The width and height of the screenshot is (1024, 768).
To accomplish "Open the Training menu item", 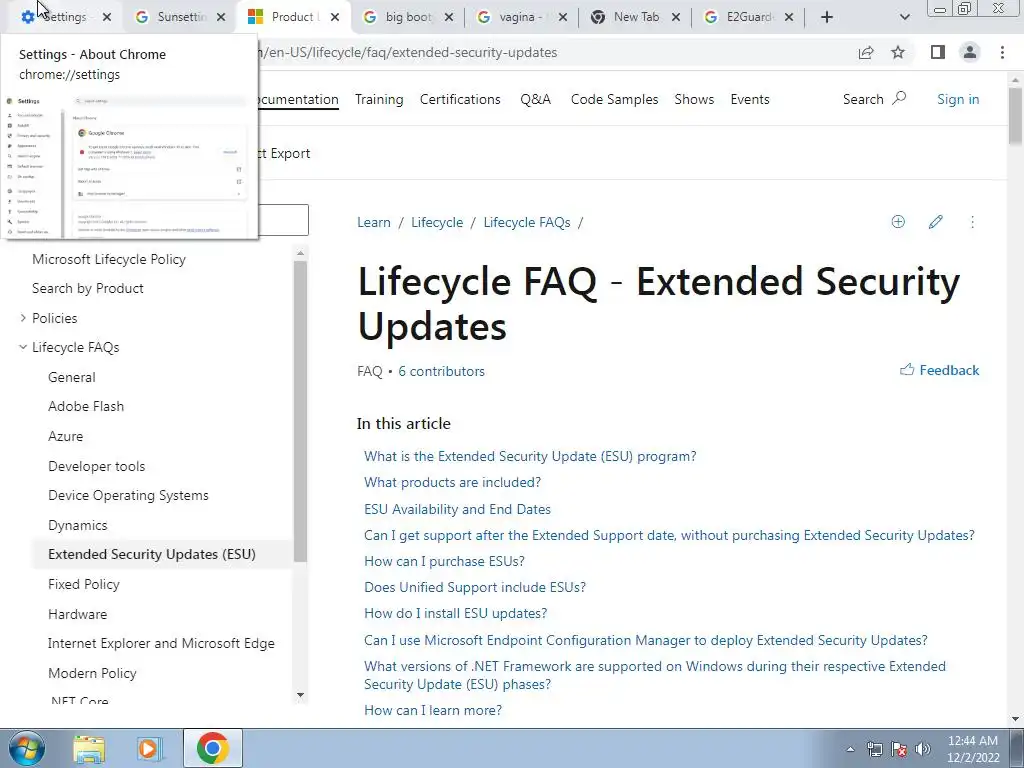I will pos(379,99).
